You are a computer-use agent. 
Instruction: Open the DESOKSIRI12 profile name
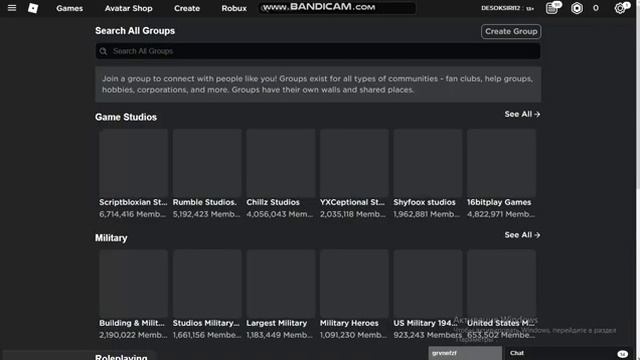[500, 8]
